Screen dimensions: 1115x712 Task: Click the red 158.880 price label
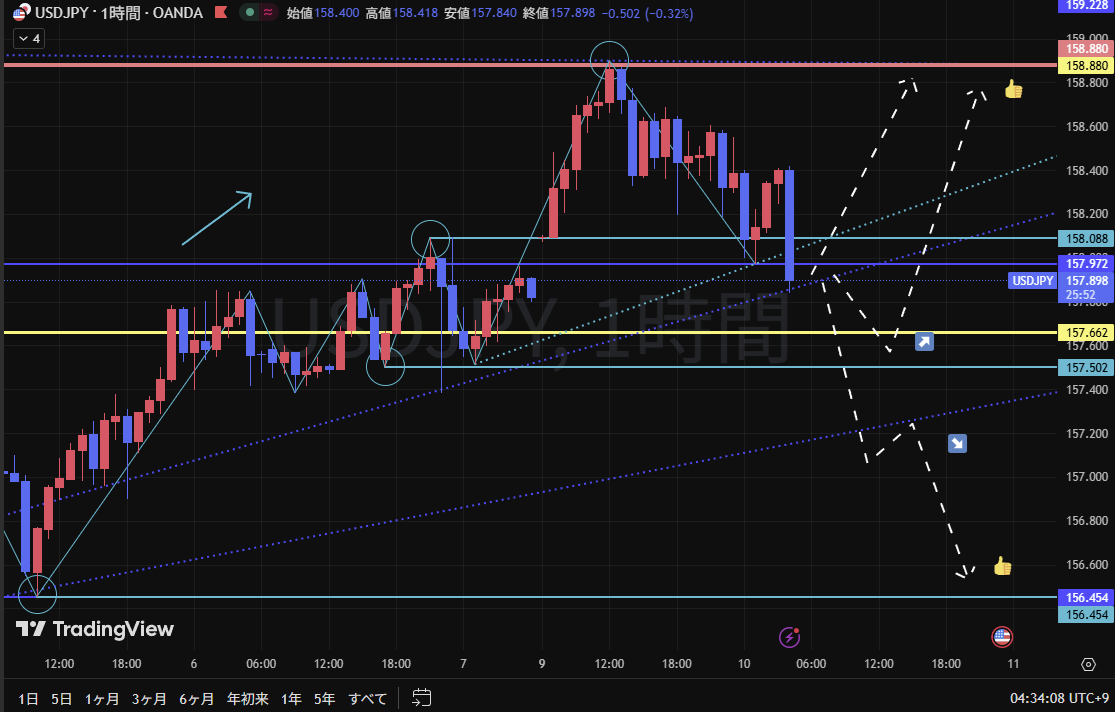pyautogui.click(x=1086, y=48)
